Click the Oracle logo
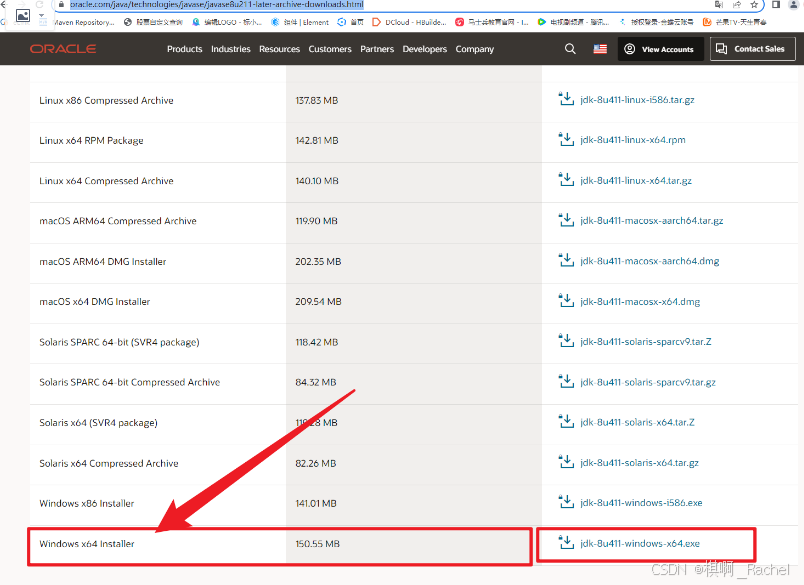804x585 pixels. [x=63, y=49]
